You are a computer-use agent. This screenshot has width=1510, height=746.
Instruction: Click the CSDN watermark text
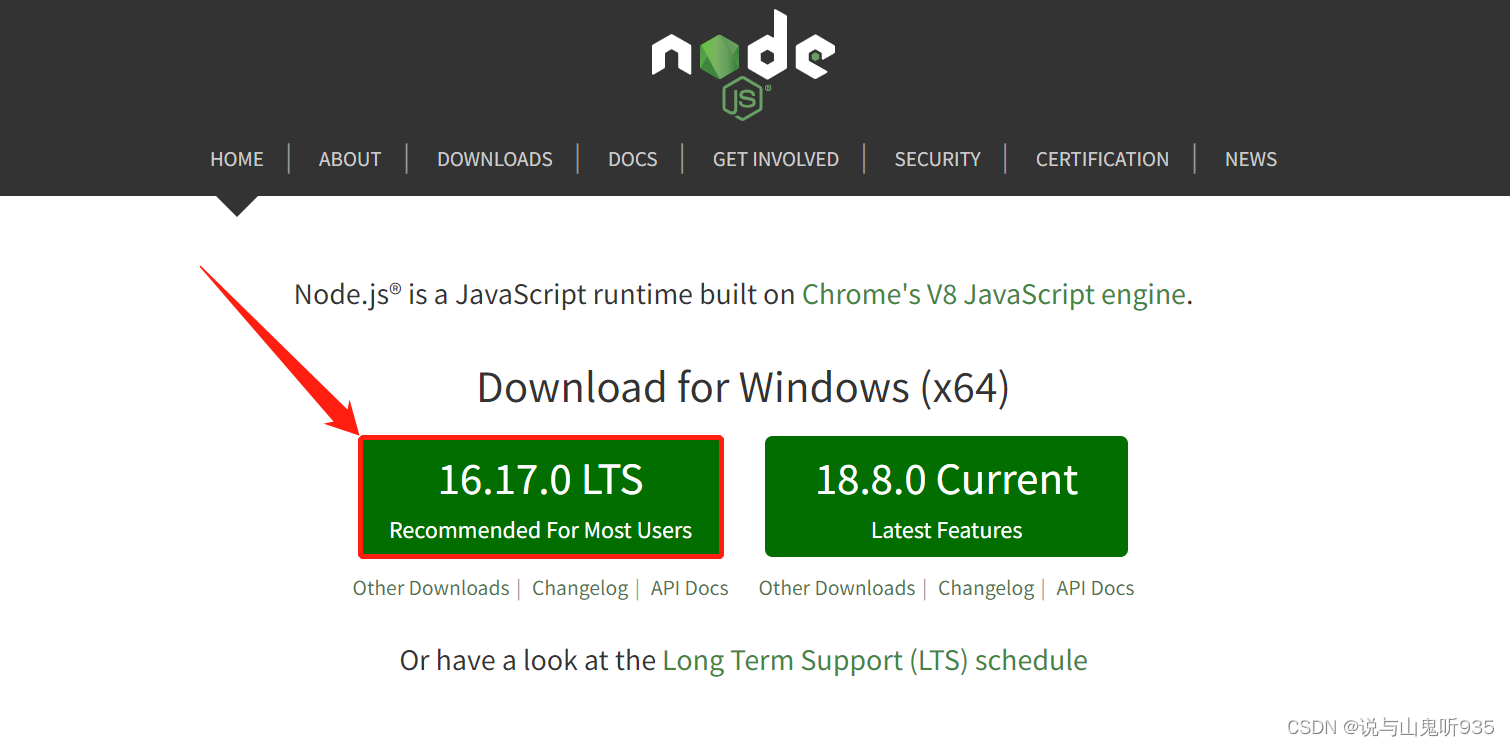(x=1390, y=726)
